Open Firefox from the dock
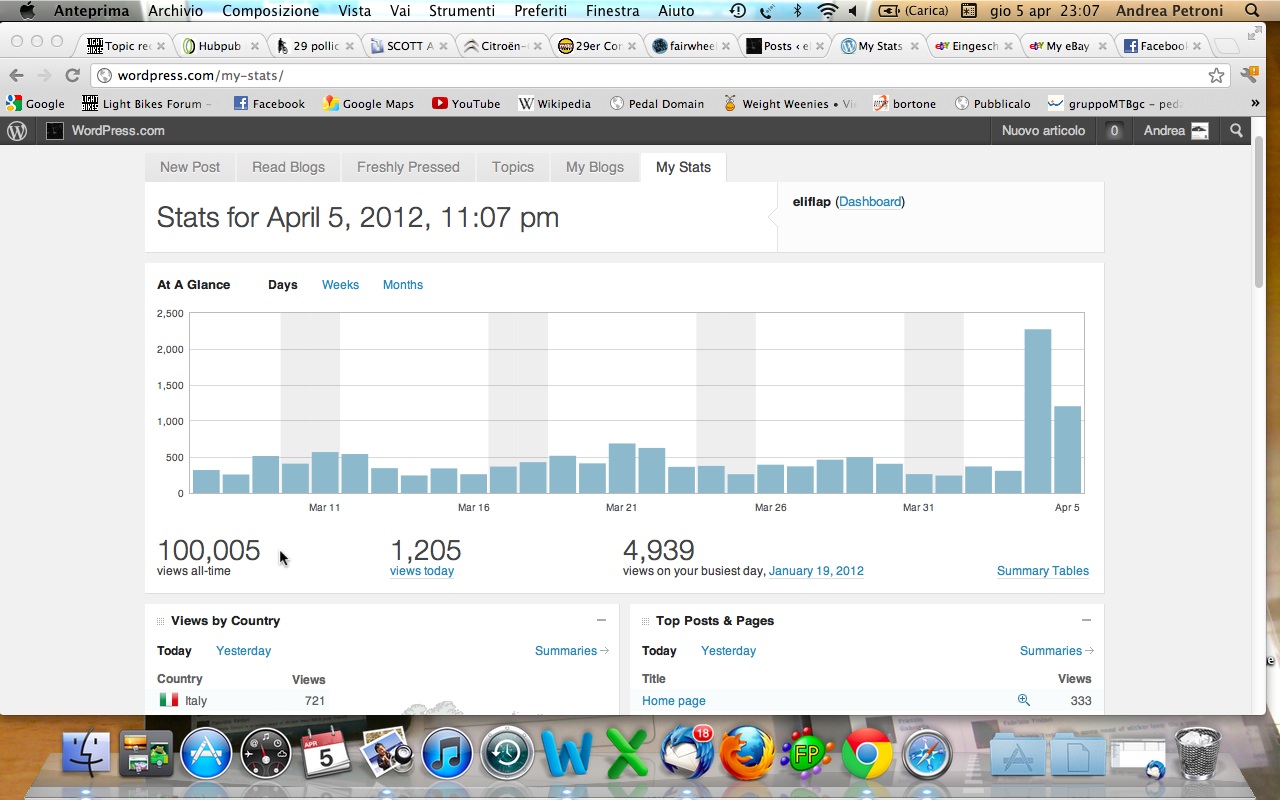The image size is (1280, 800). coord(746,754)
